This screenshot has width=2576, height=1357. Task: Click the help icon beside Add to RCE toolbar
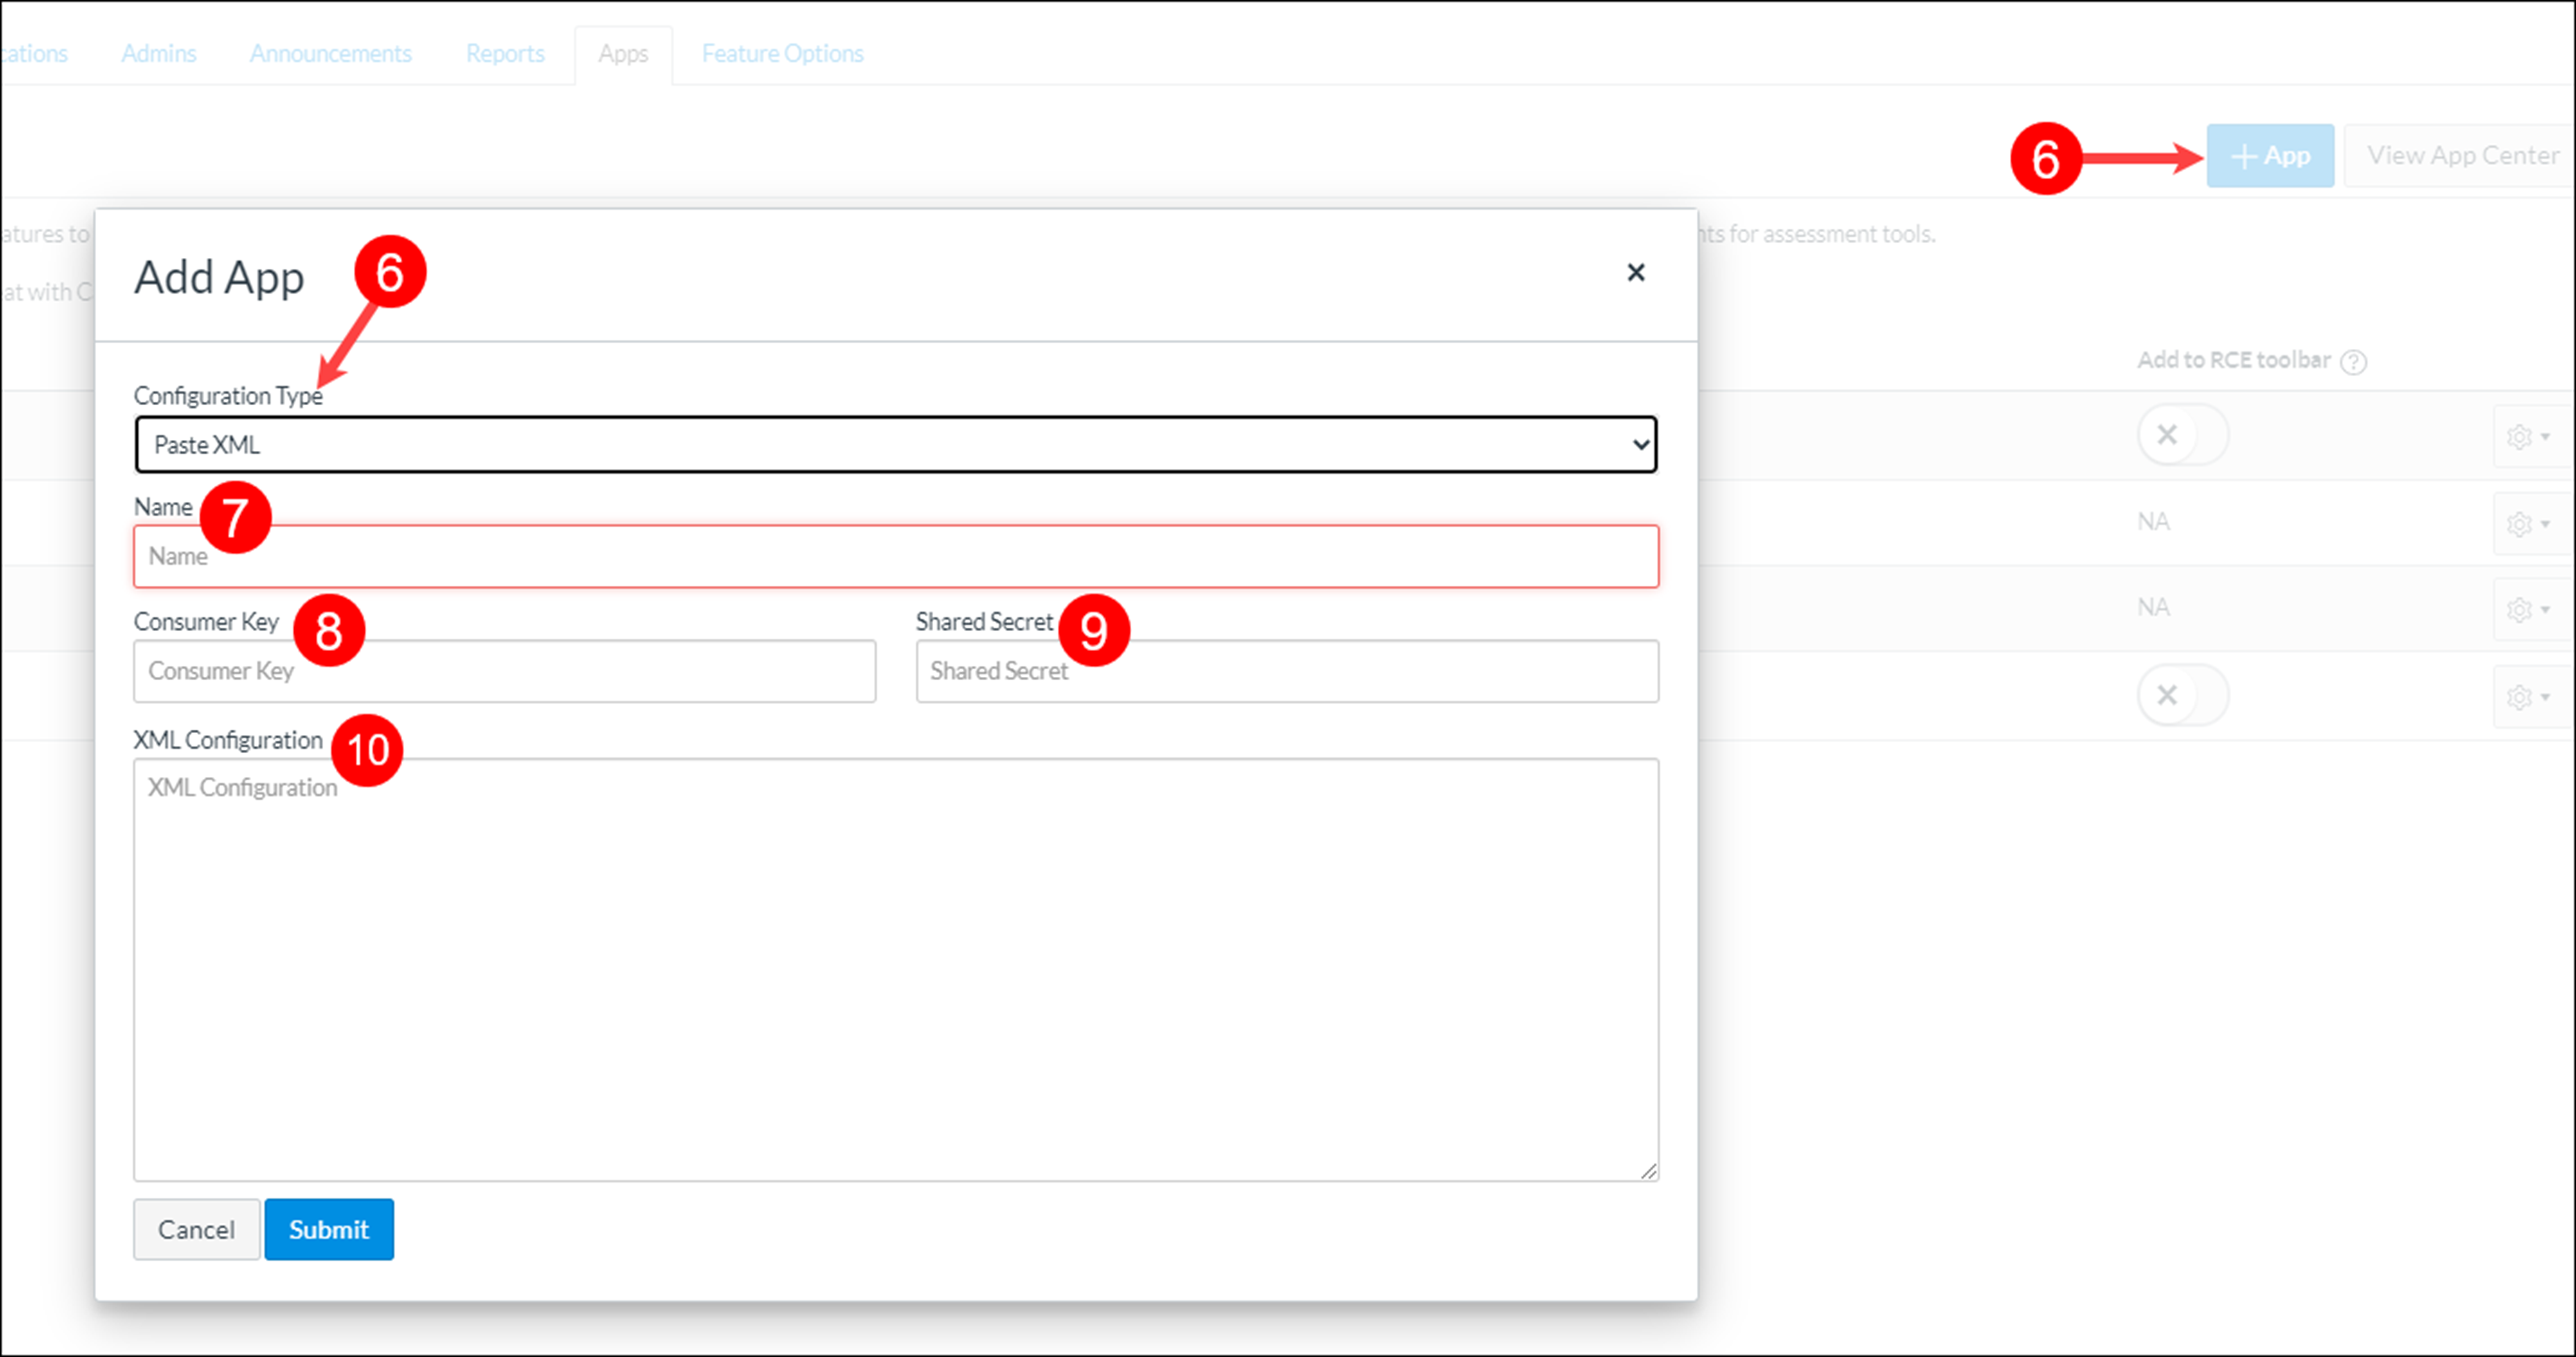point(2354,362)
